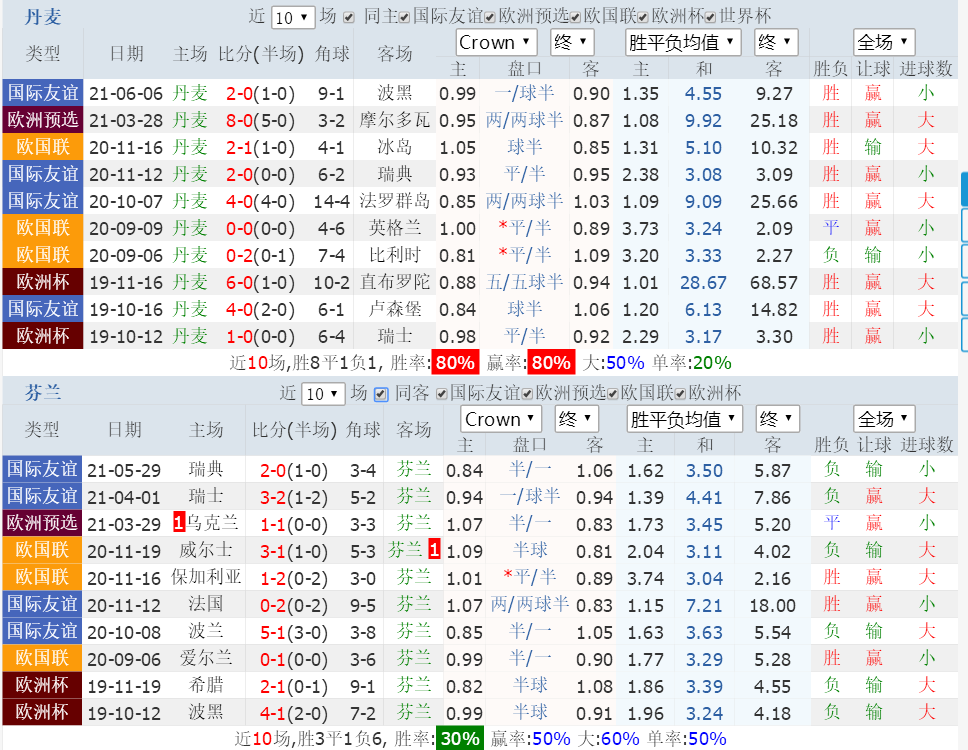Screen dimensions: 968x750
Task: Click the 芬兰 team title link
Action: [43, 393]
